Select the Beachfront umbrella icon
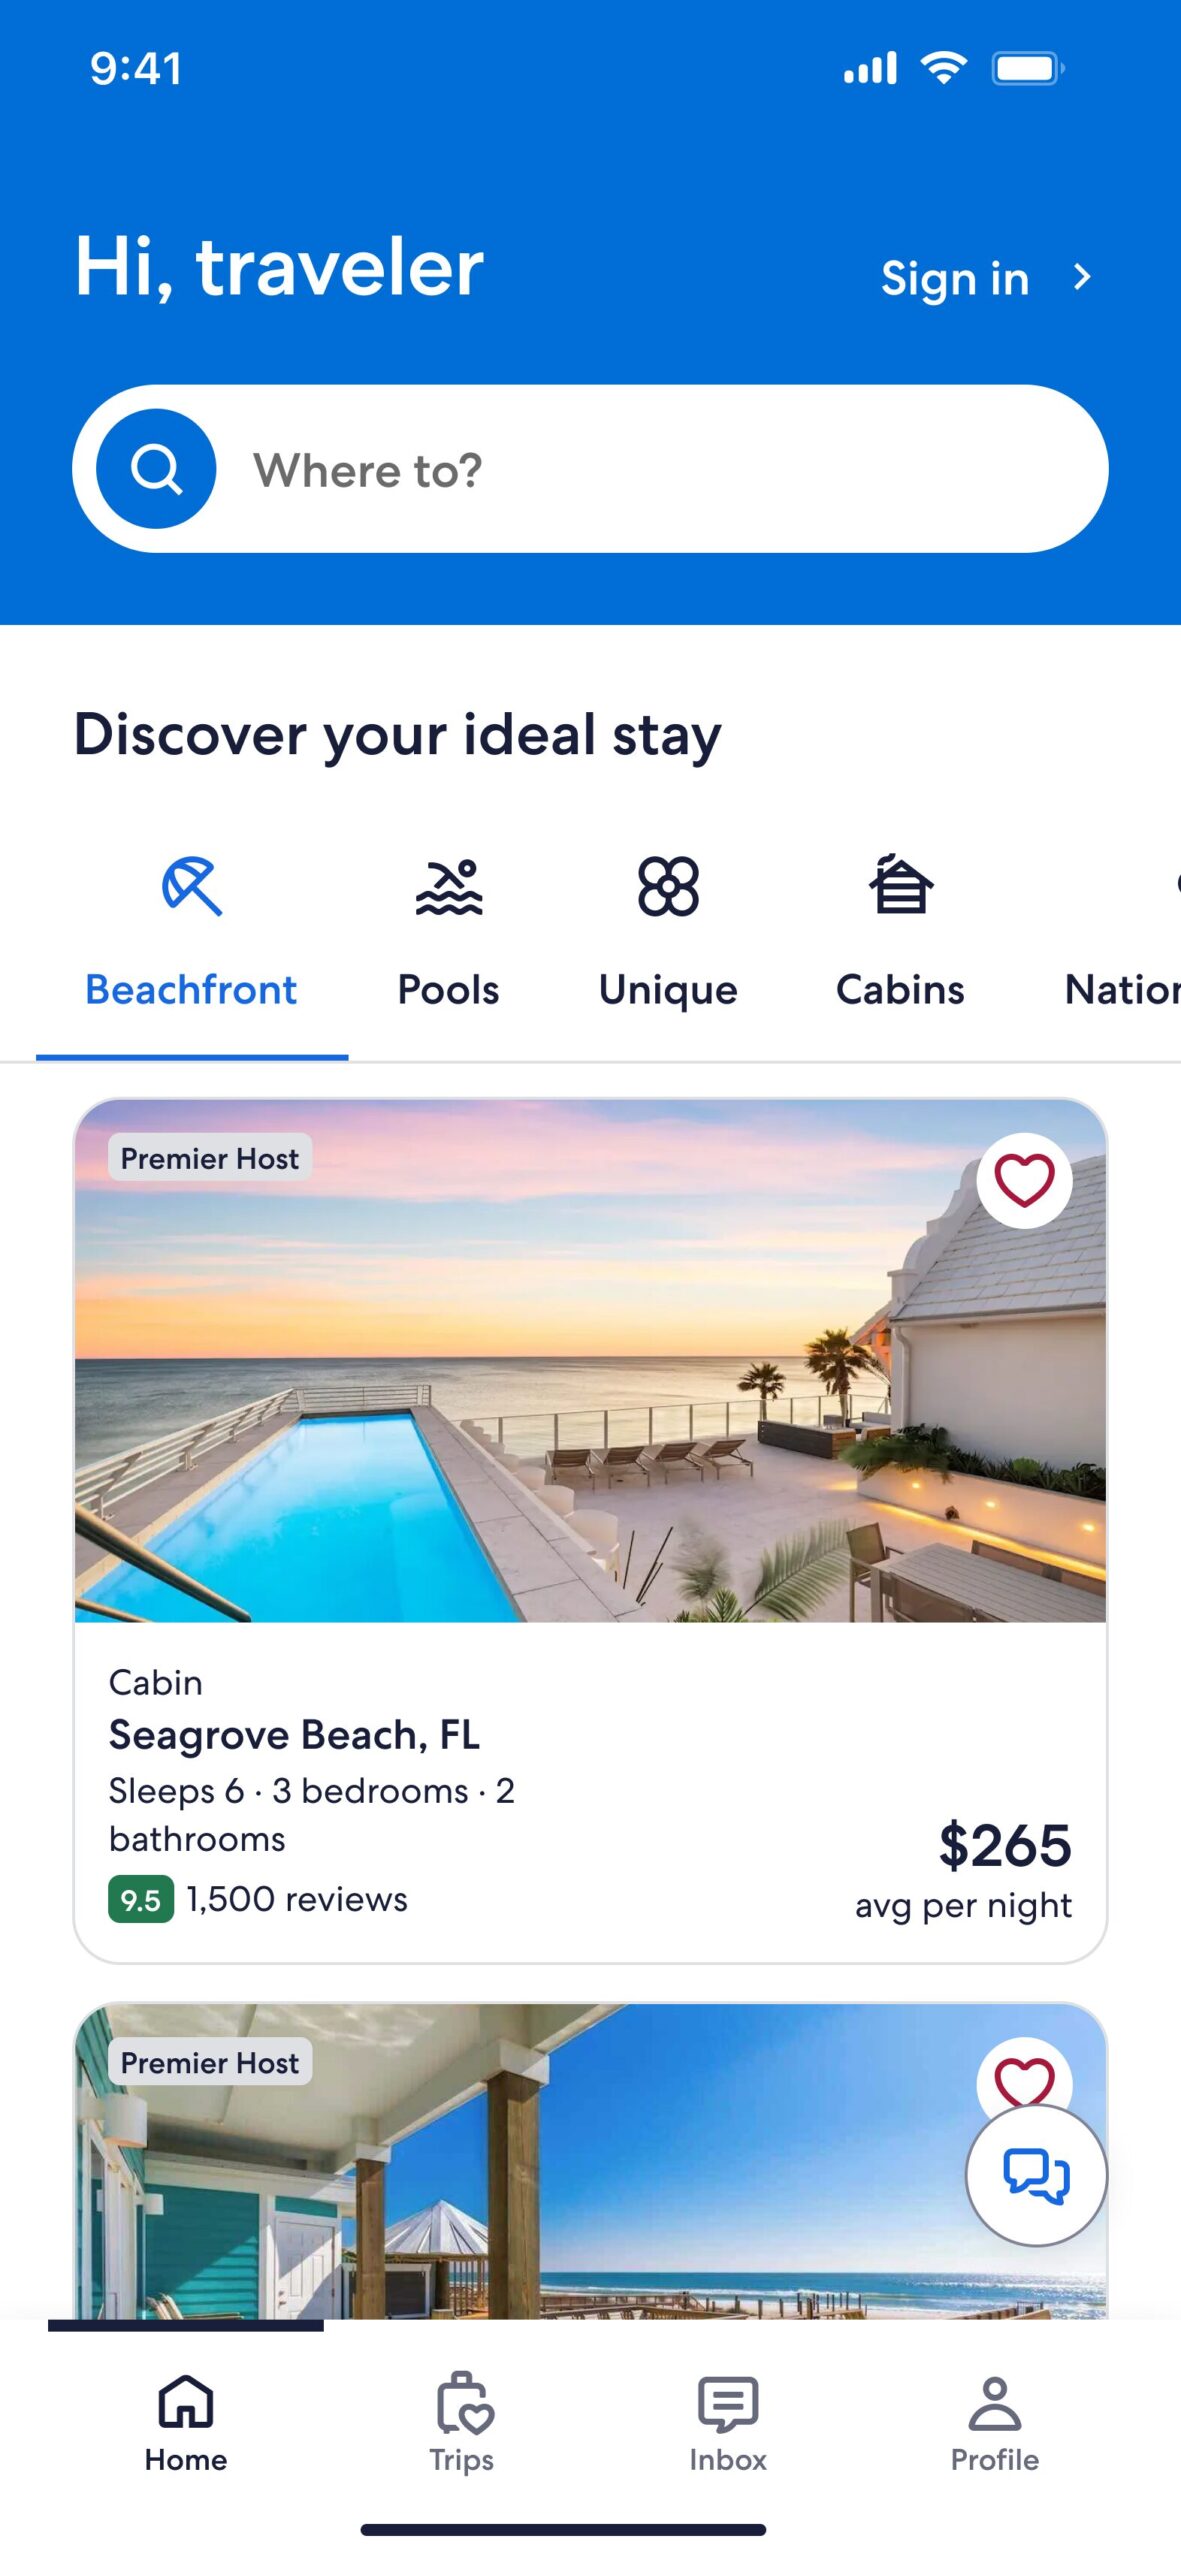This screenshot has height=2560, width=1181. 191,886
